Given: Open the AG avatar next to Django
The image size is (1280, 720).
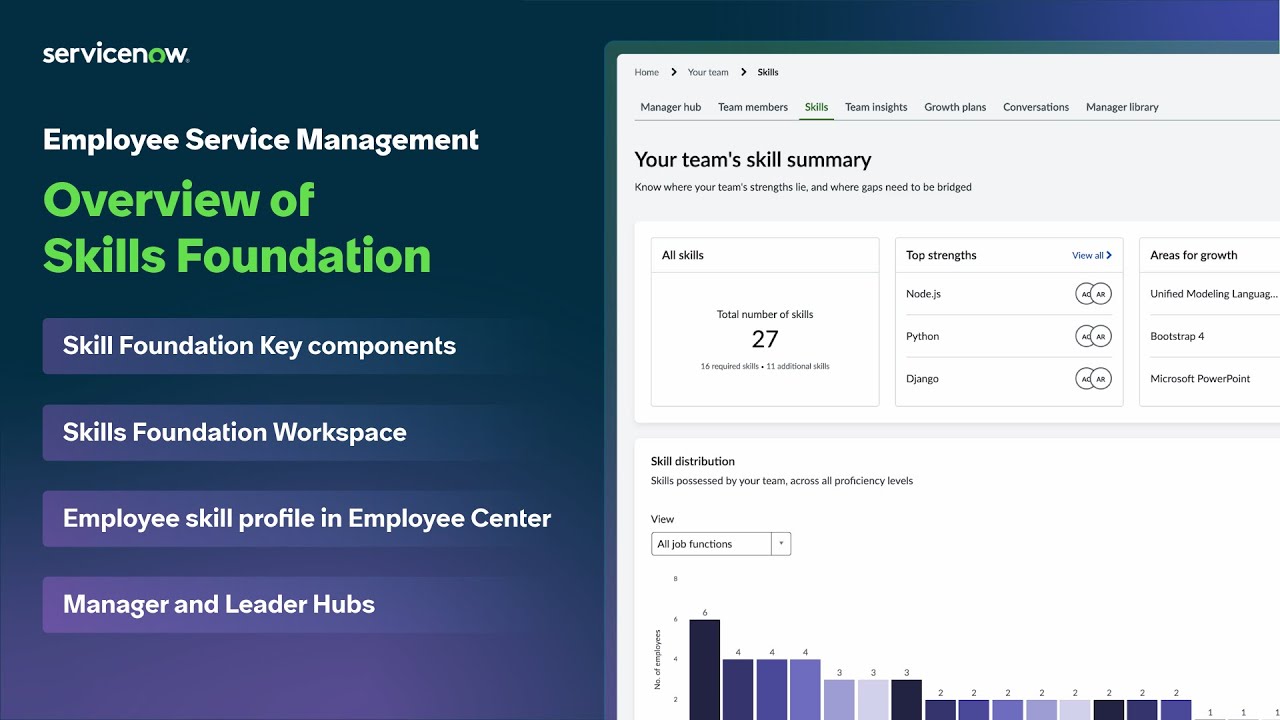Looking at the screenshot, I should 1085,378.
